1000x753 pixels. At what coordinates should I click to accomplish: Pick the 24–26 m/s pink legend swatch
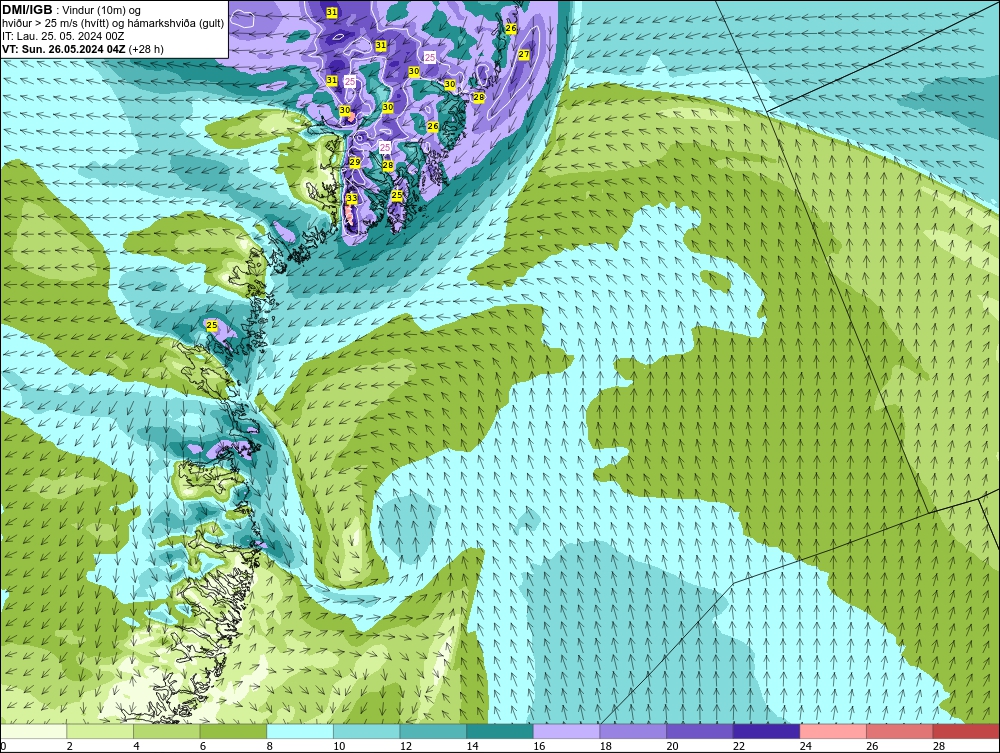833,731
